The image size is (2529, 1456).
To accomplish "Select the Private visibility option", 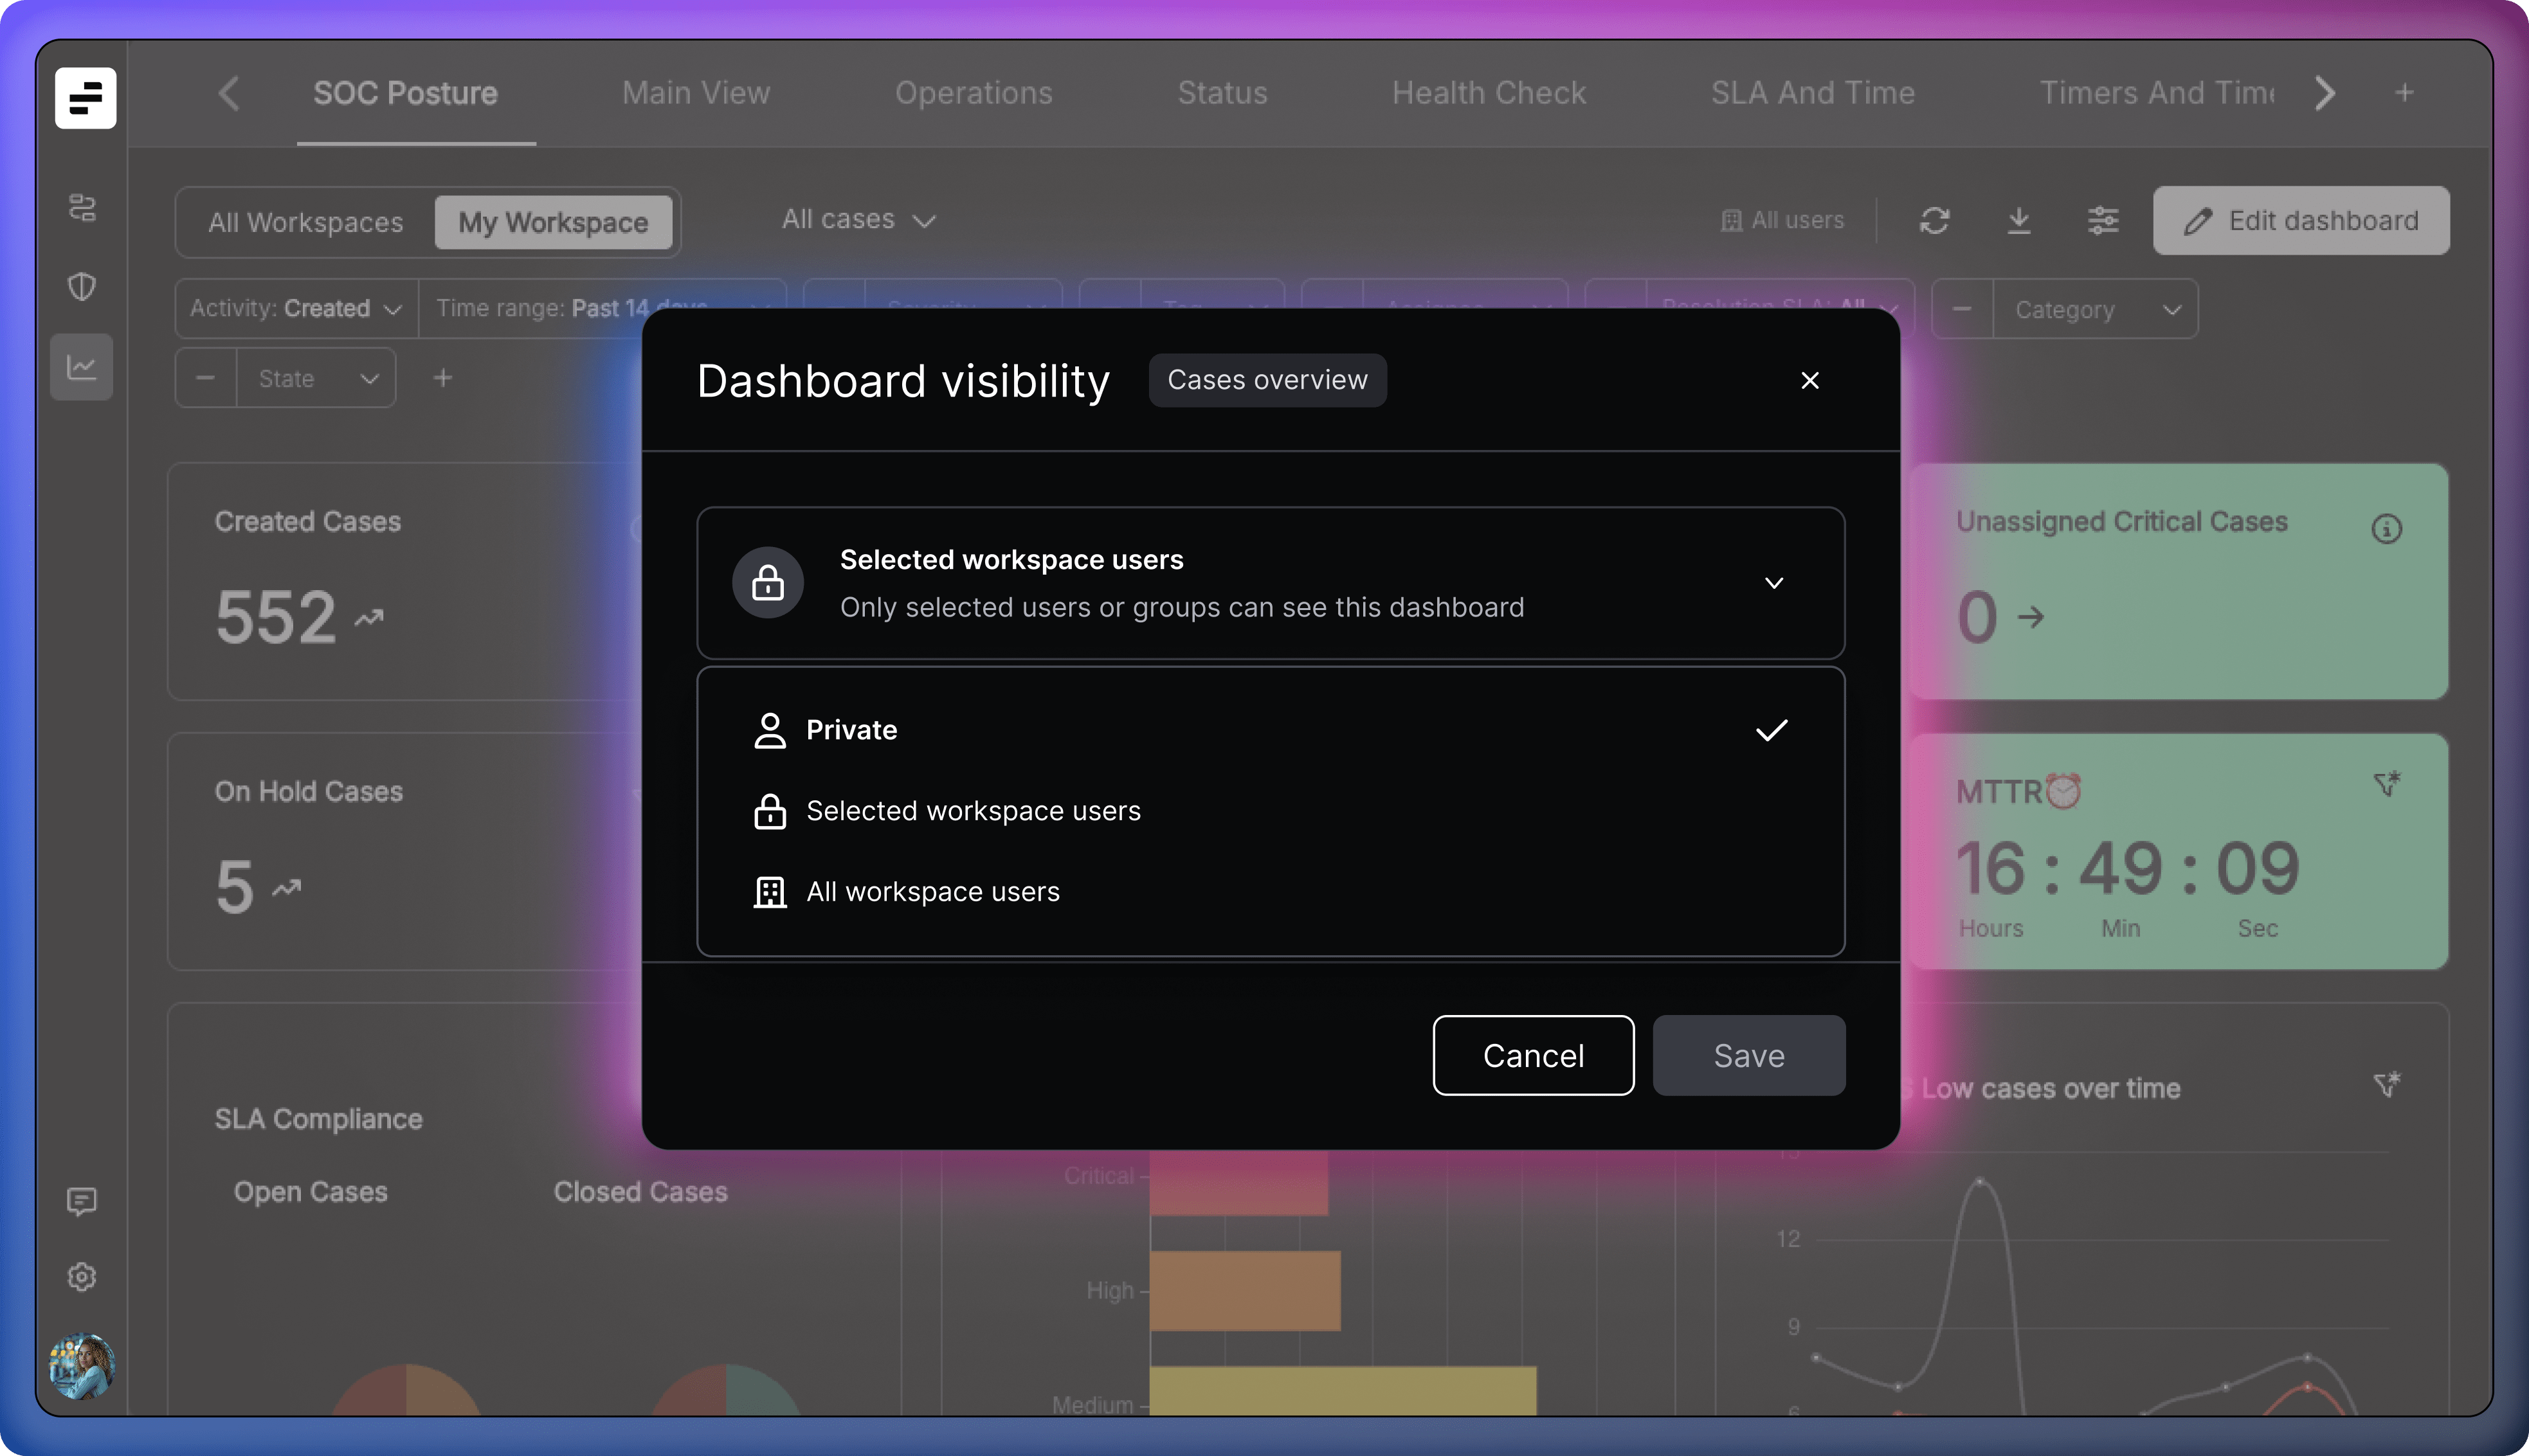I will click(x=851, y=730).
